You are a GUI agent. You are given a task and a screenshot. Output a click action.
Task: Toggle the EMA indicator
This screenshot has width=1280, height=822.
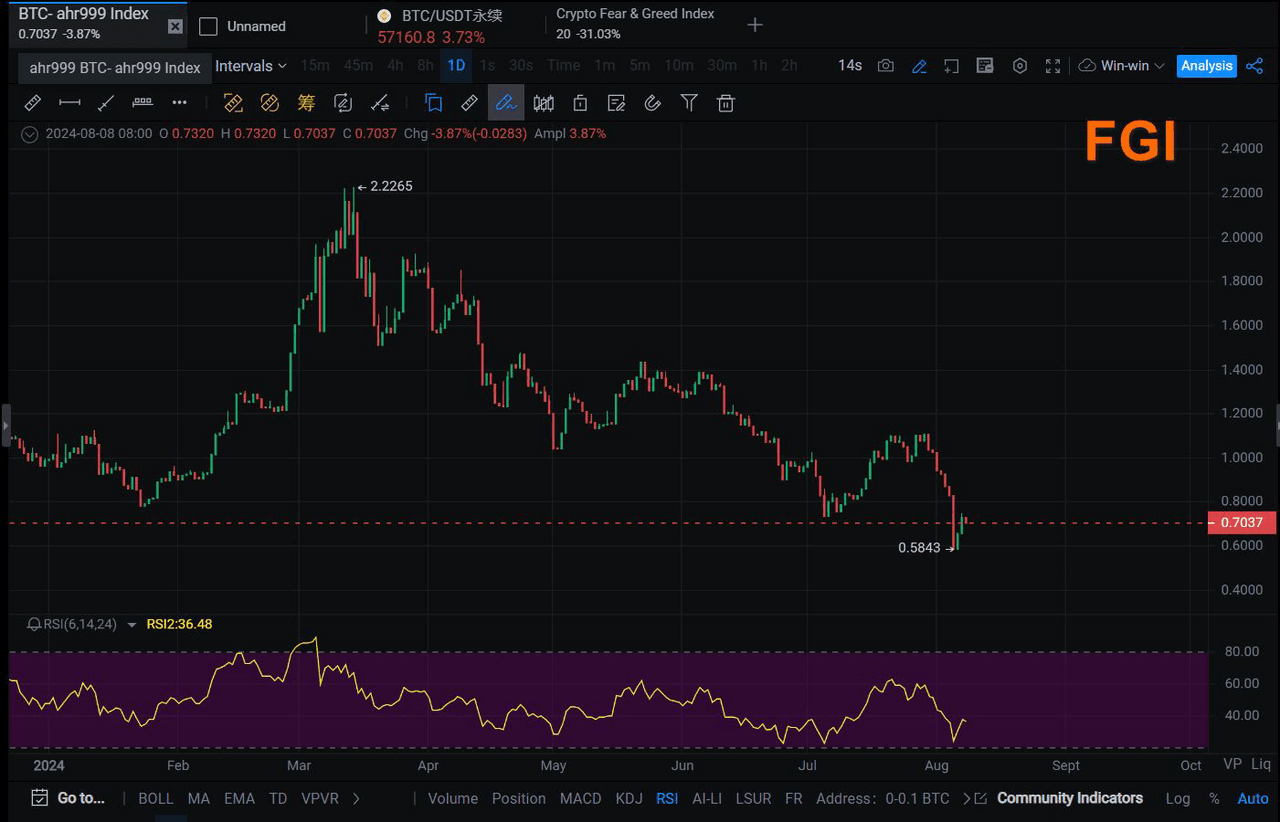(239, 798)
